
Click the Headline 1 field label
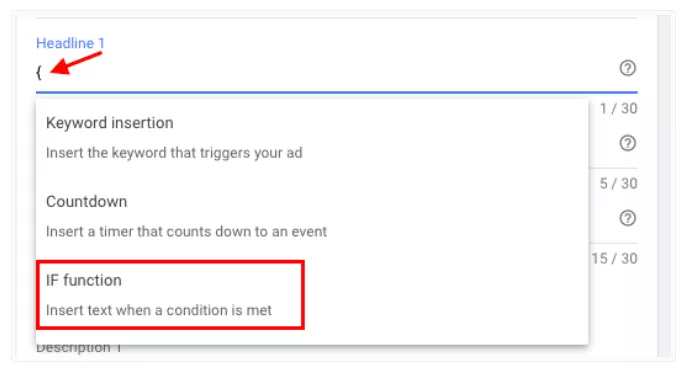(70, 43)
